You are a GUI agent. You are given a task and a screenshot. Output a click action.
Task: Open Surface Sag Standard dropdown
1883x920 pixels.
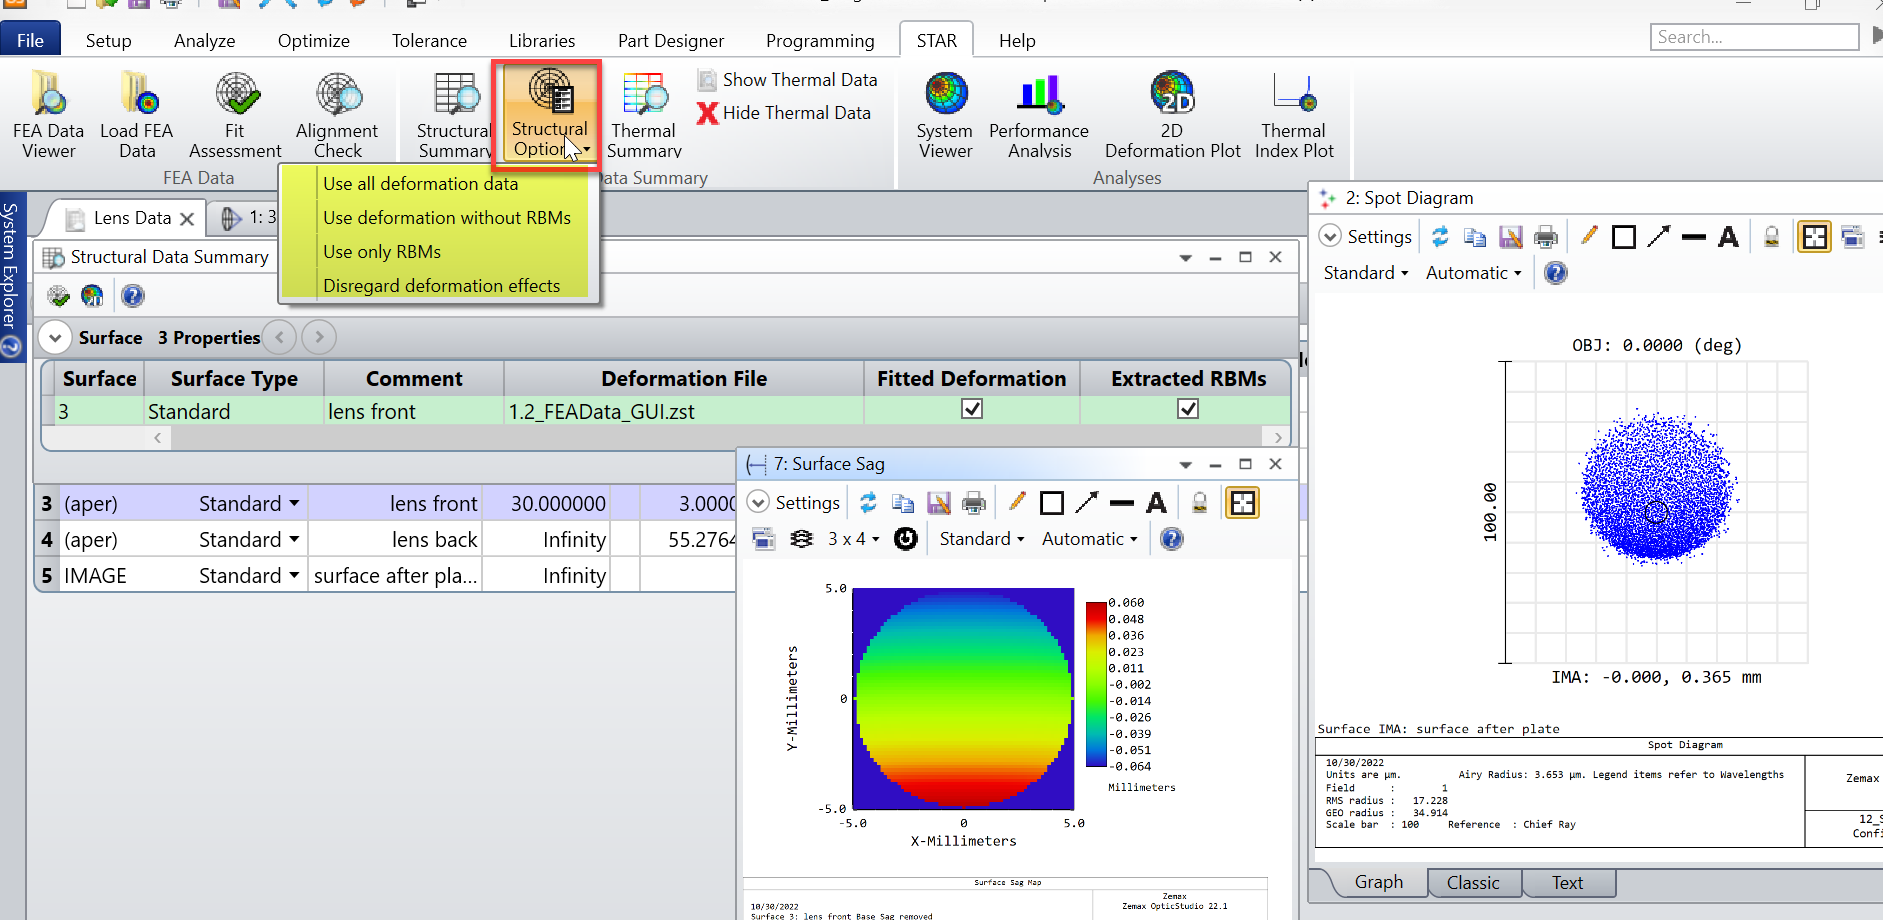[982, 539]
